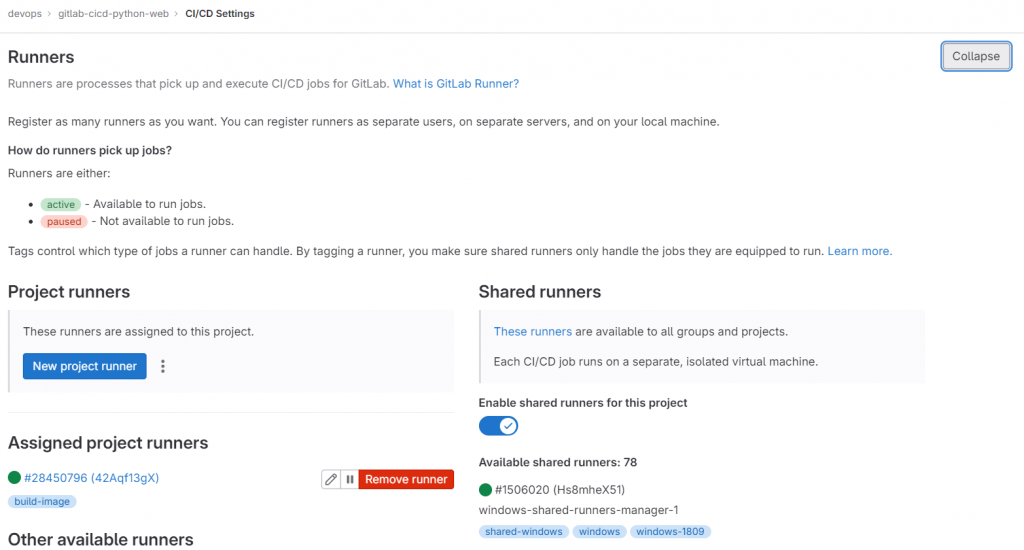Click Other available runners heading
This screenshot has width=1024, height=550.
(101, 540)
